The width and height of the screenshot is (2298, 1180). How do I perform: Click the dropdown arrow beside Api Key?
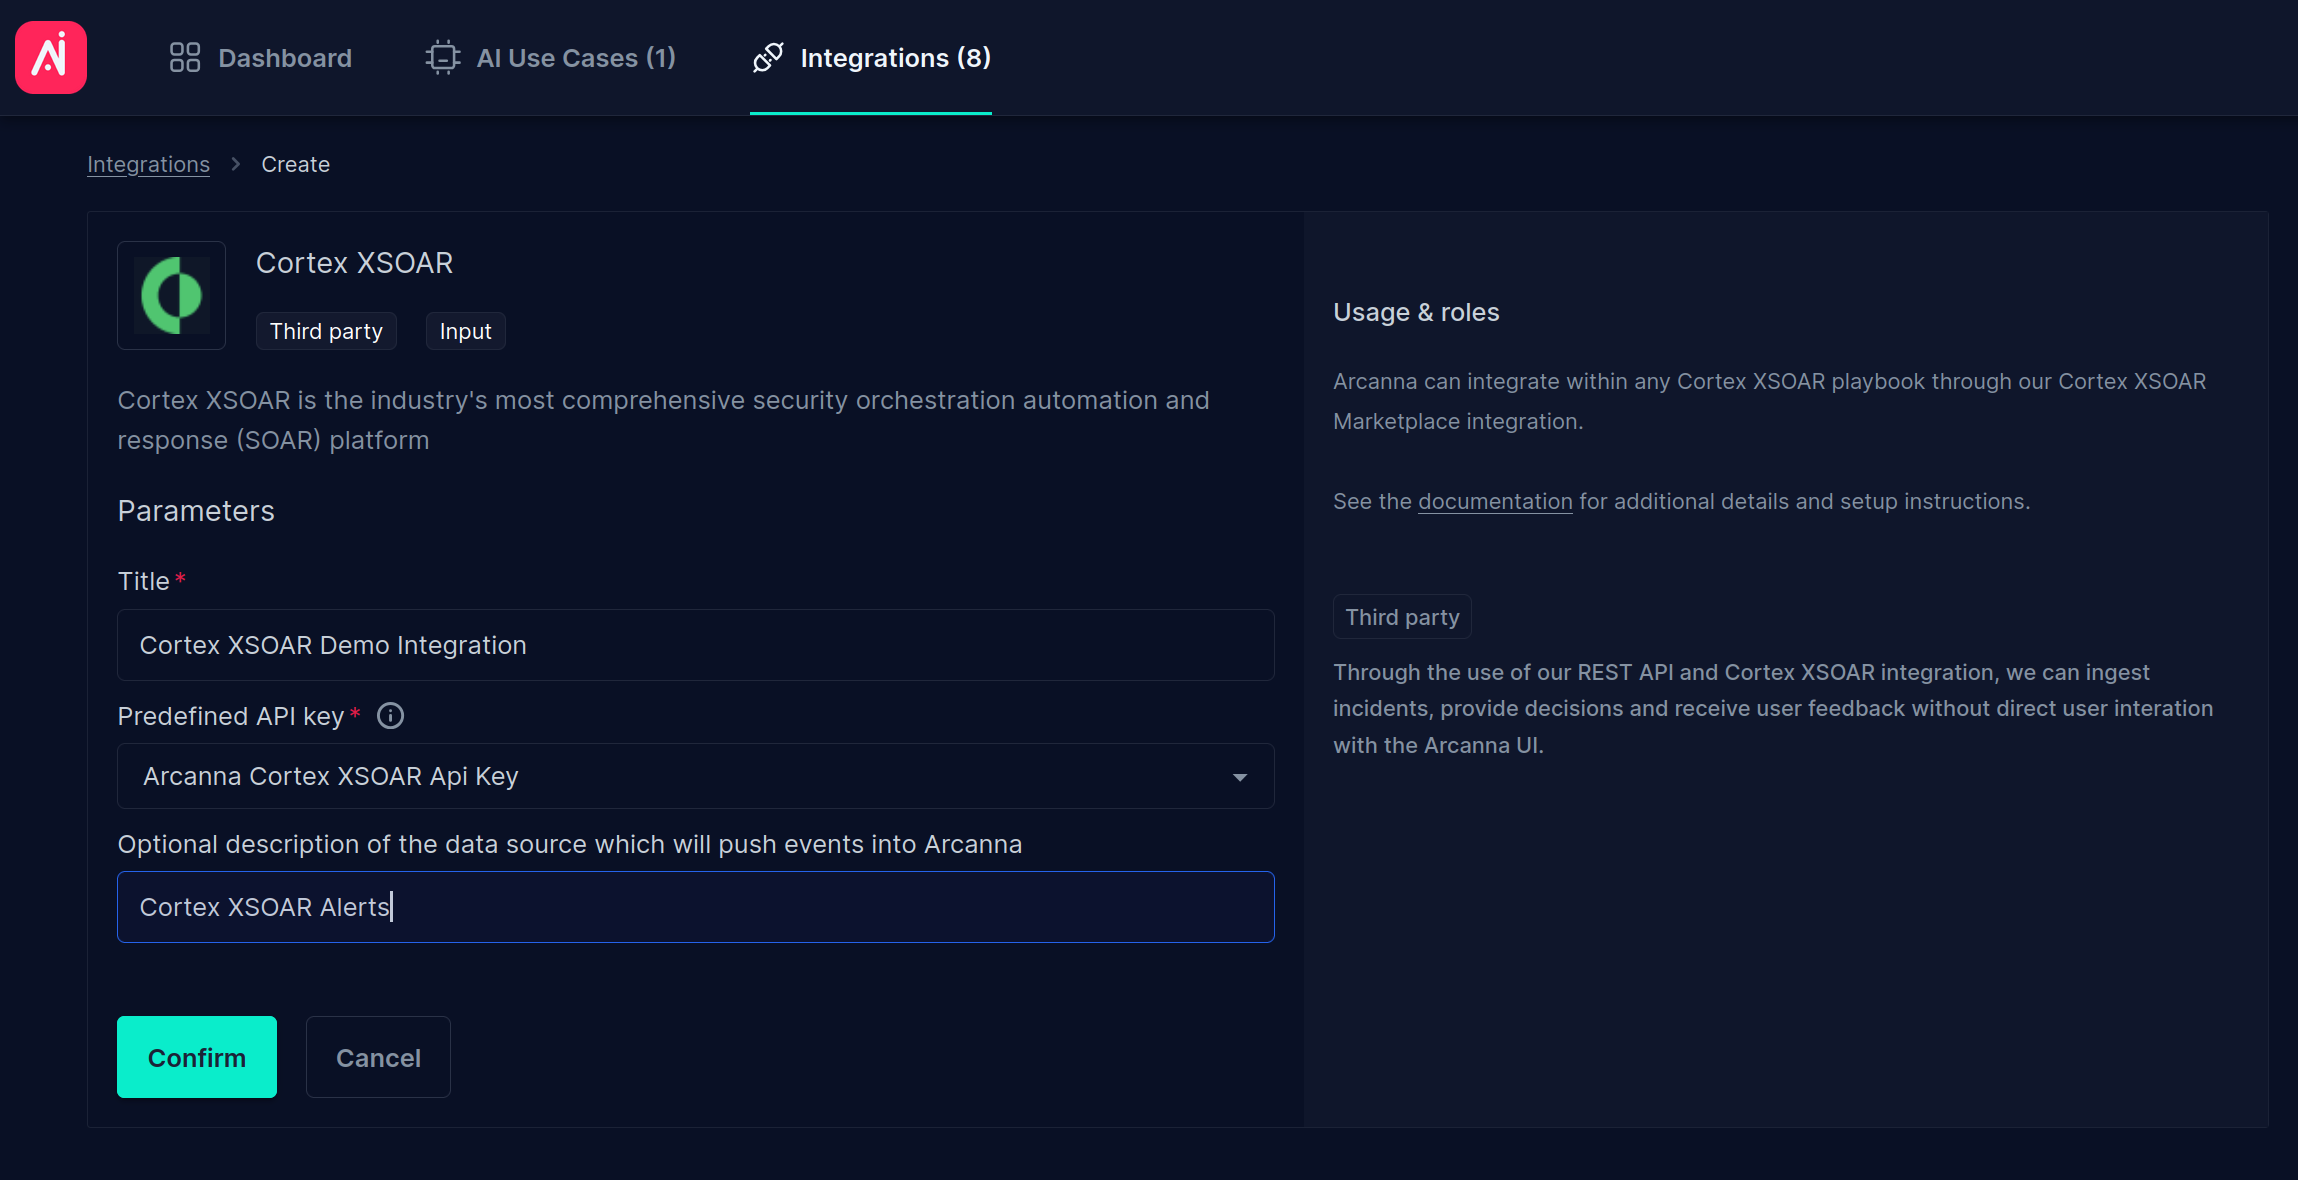(1240, 777)
